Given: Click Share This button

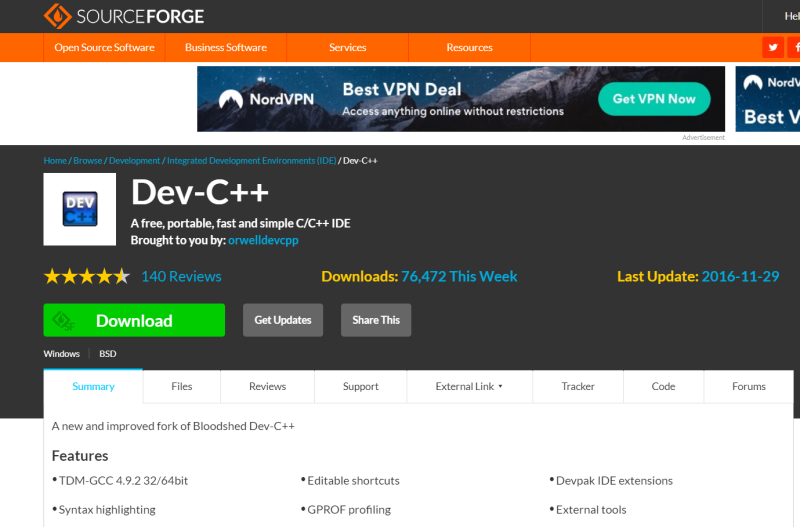Looking at the screenshot, I should tap(376, 320).
